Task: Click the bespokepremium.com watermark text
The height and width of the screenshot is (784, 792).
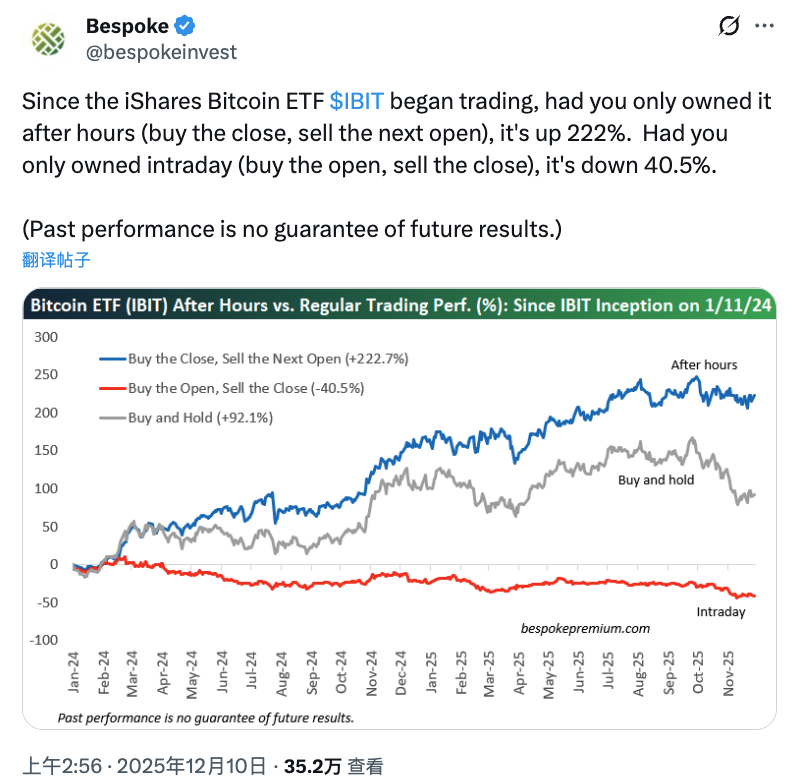Action: tap(586, 628)
